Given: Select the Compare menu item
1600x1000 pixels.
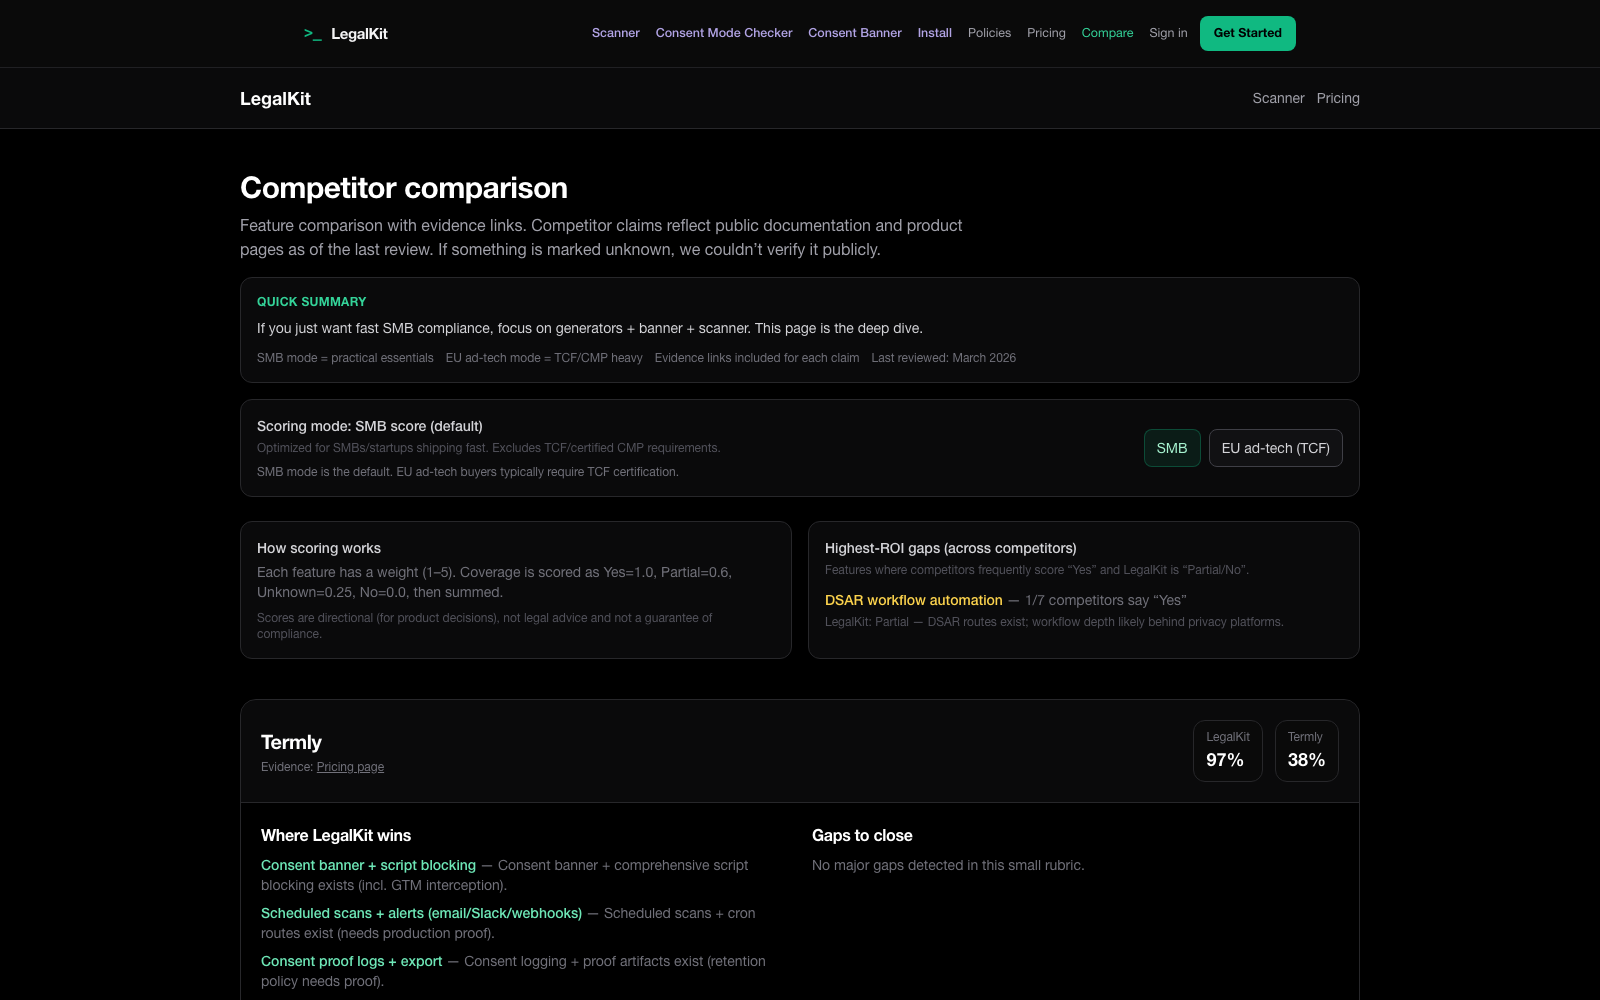Looking at the screenshot, I should pos(1107,33).
